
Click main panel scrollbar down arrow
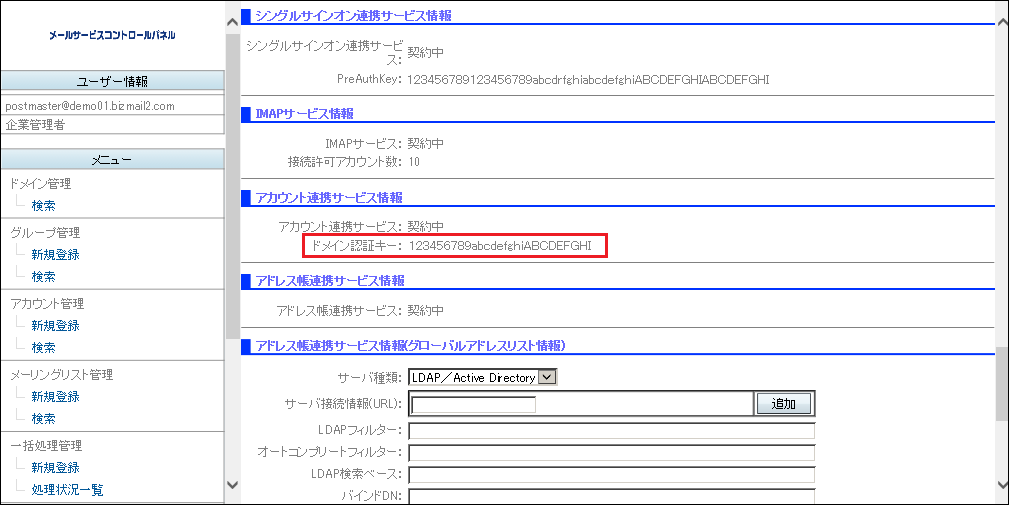(1002, 484)
